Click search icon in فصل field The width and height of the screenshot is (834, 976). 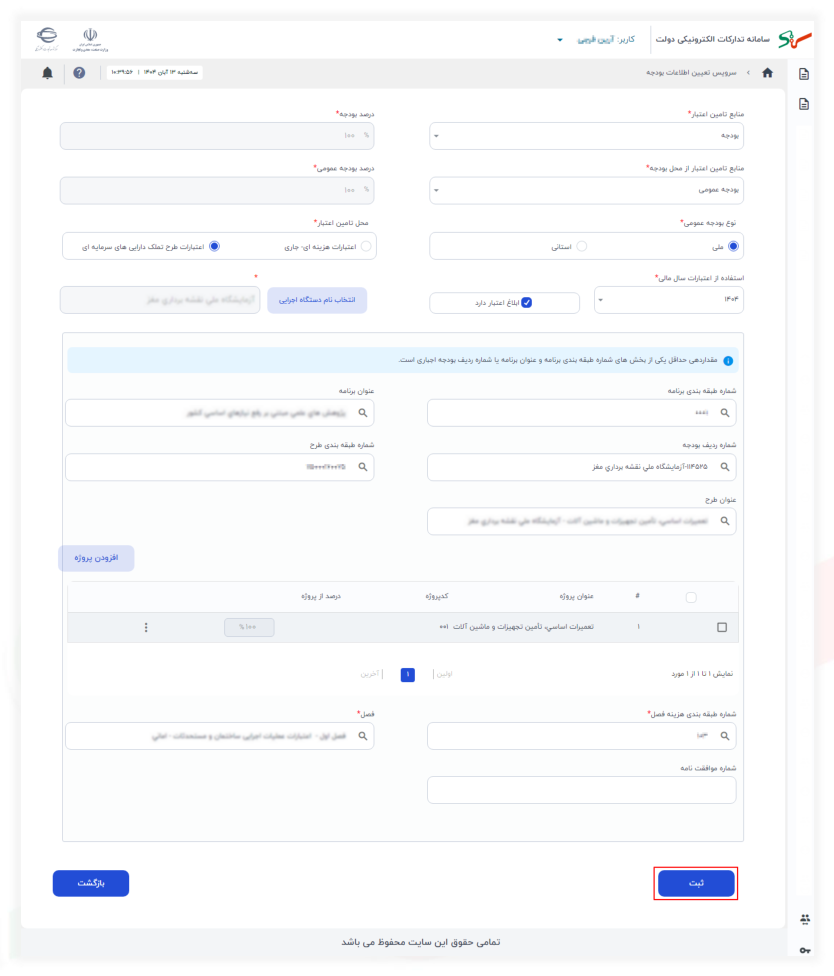[x=363, y=736]
